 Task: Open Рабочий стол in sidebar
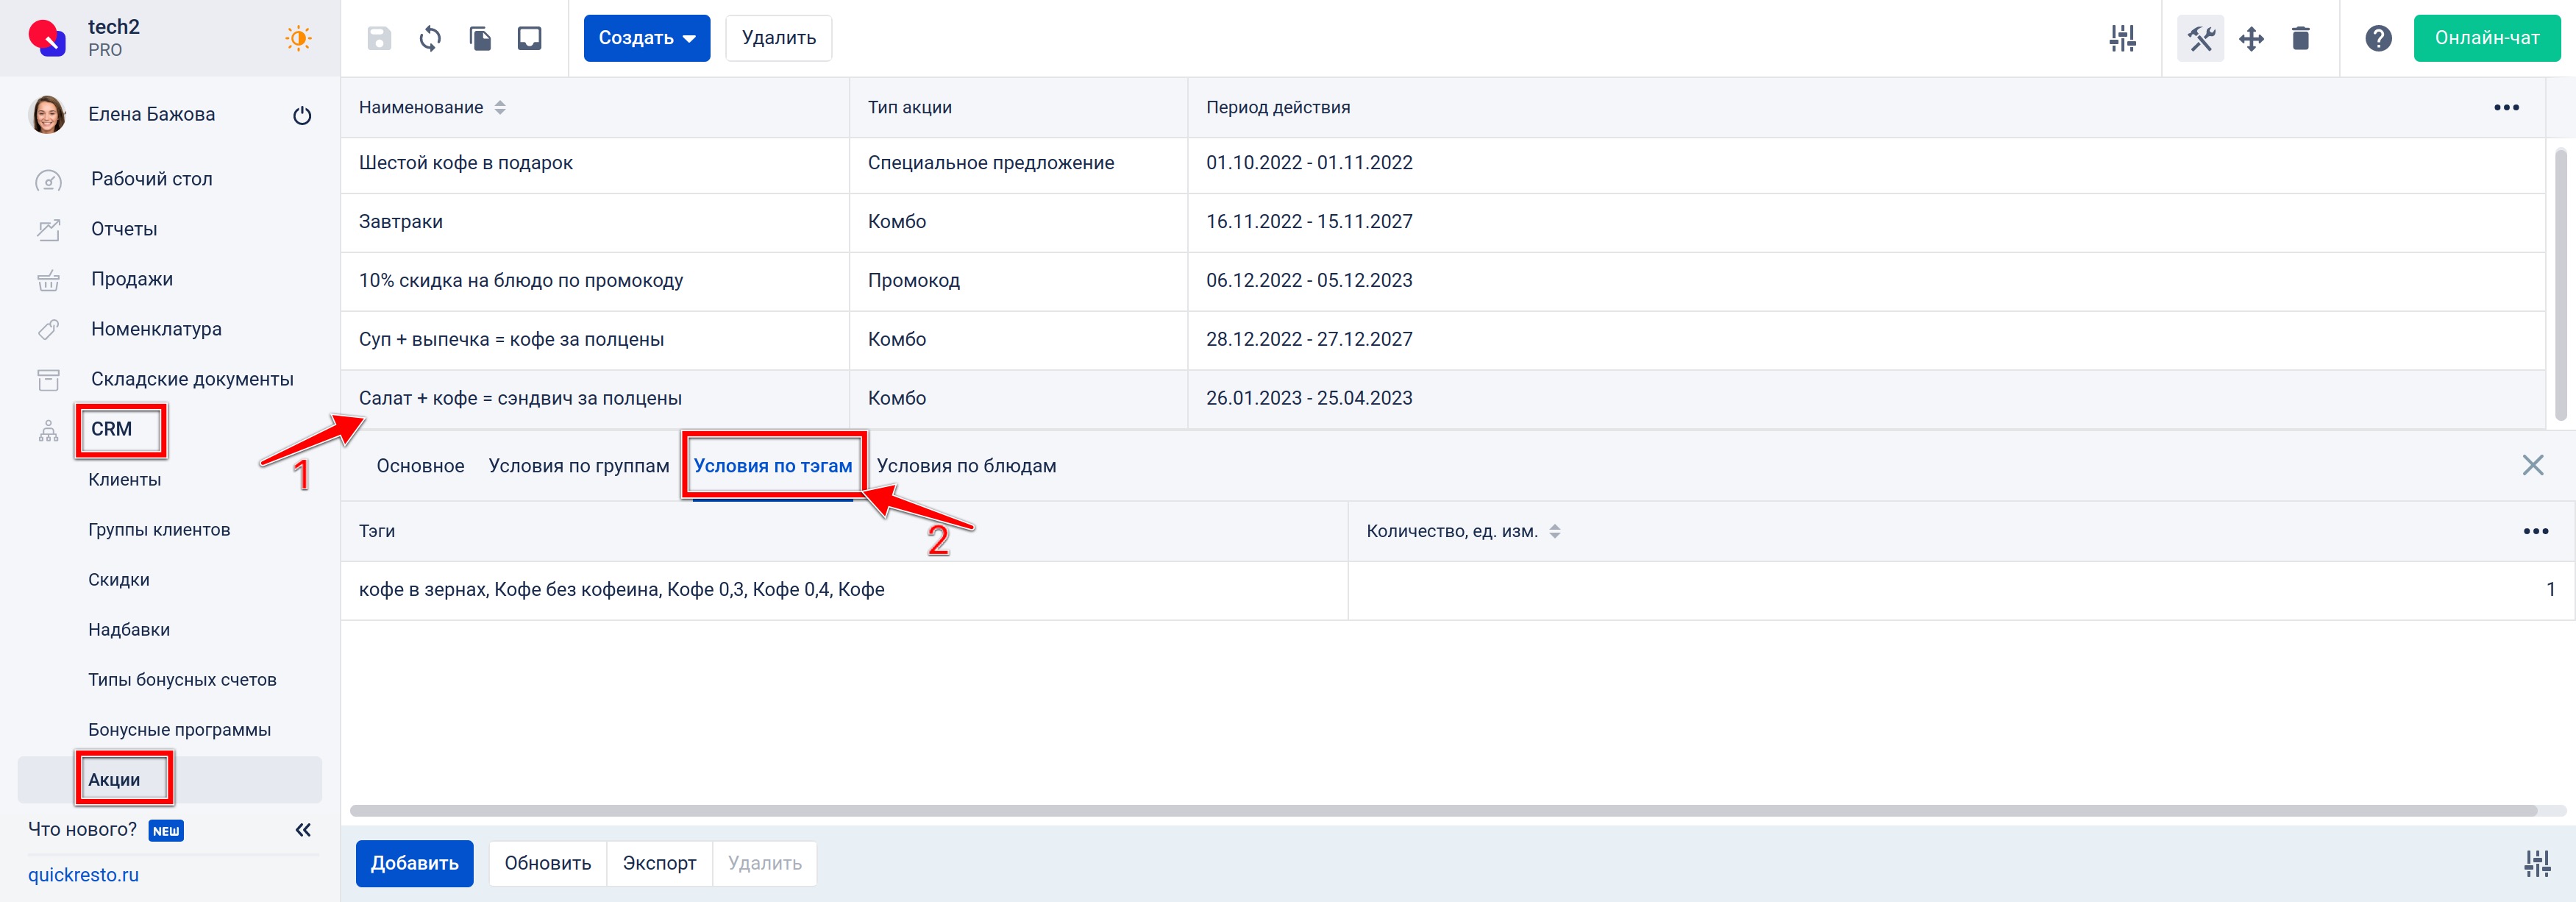[152, 179]
